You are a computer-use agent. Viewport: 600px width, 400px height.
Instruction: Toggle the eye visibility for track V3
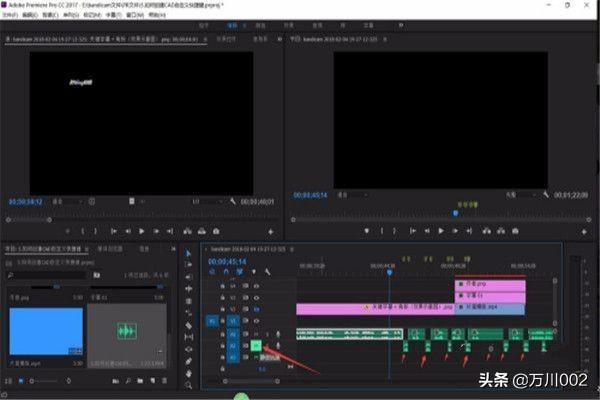pos(256,285)
